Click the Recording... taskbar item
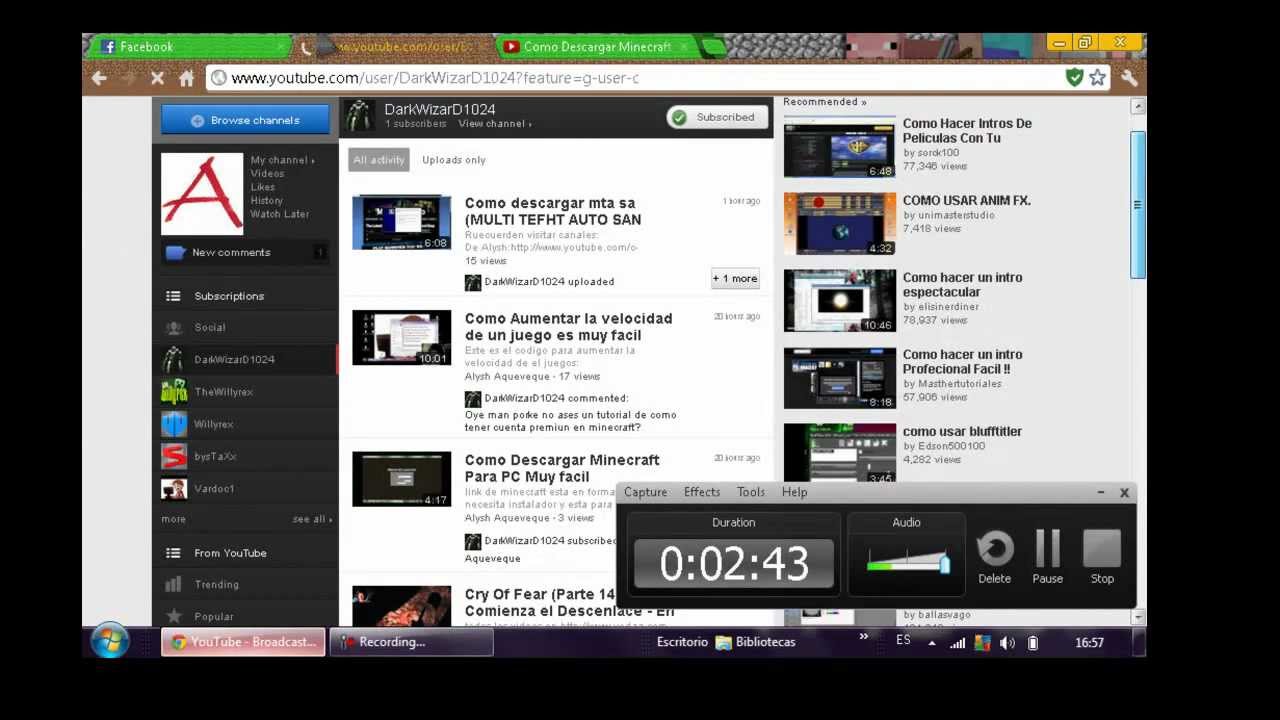 (411, 642)
